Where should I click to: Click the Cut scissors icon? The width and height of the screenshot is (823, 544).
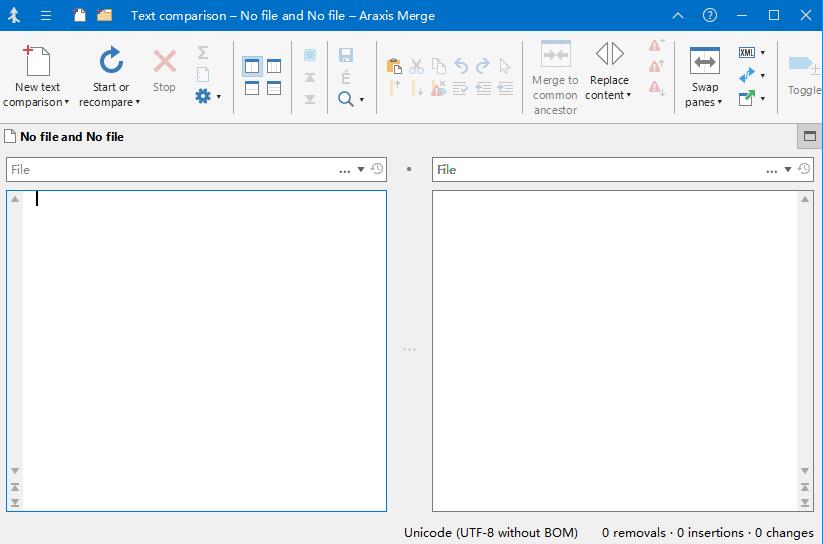pyautogui.click(x=416, y=66)
